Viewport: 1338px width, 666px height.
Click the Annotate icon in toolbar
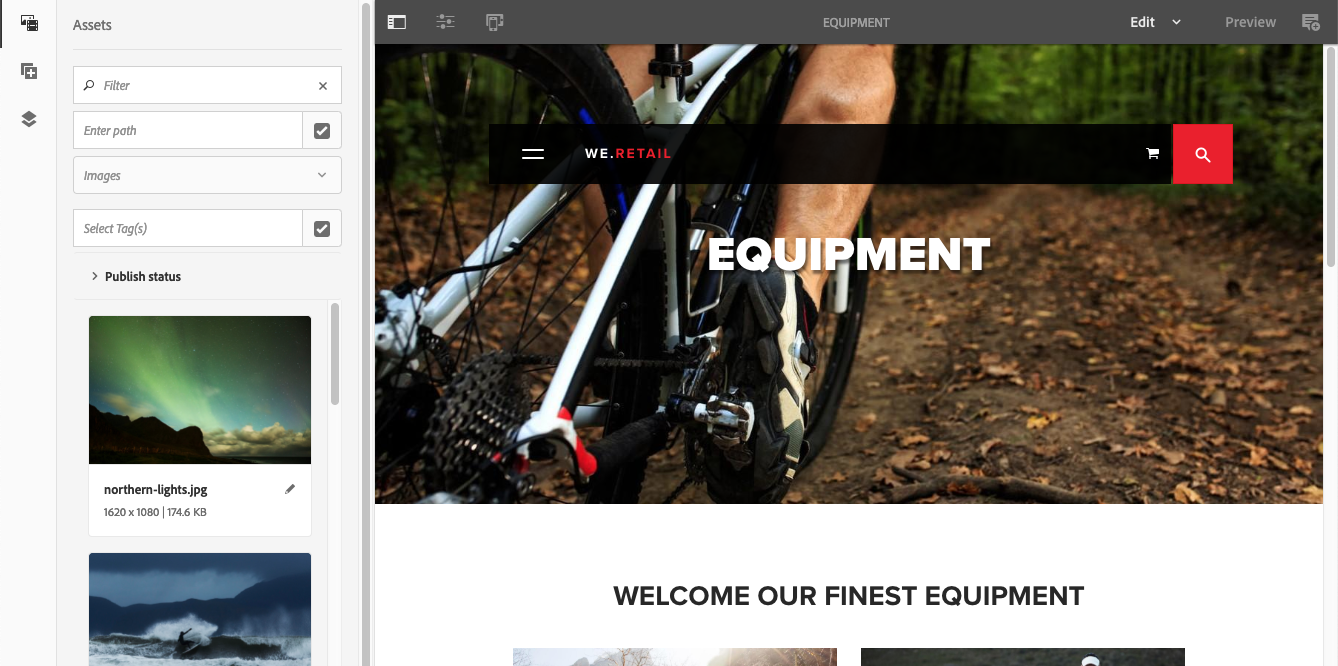[x=1310, y=22]
